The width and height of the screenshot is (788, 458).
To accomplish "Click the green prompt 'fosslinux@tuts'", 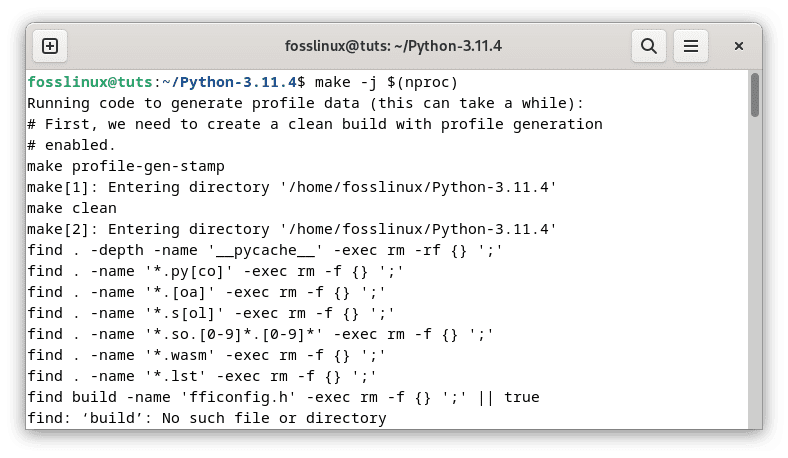I will coord(90,82).
